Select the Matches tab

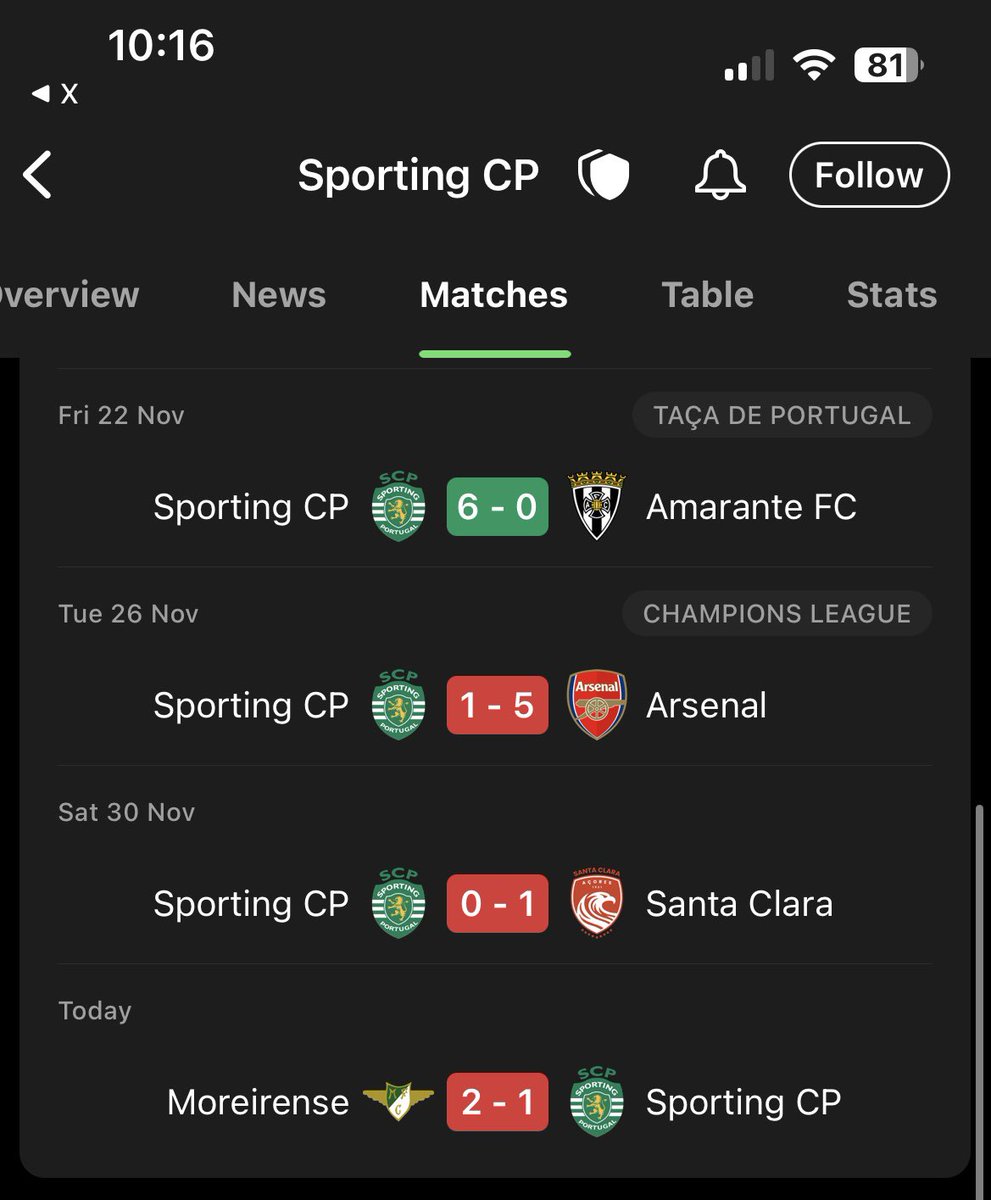[494, 295]
